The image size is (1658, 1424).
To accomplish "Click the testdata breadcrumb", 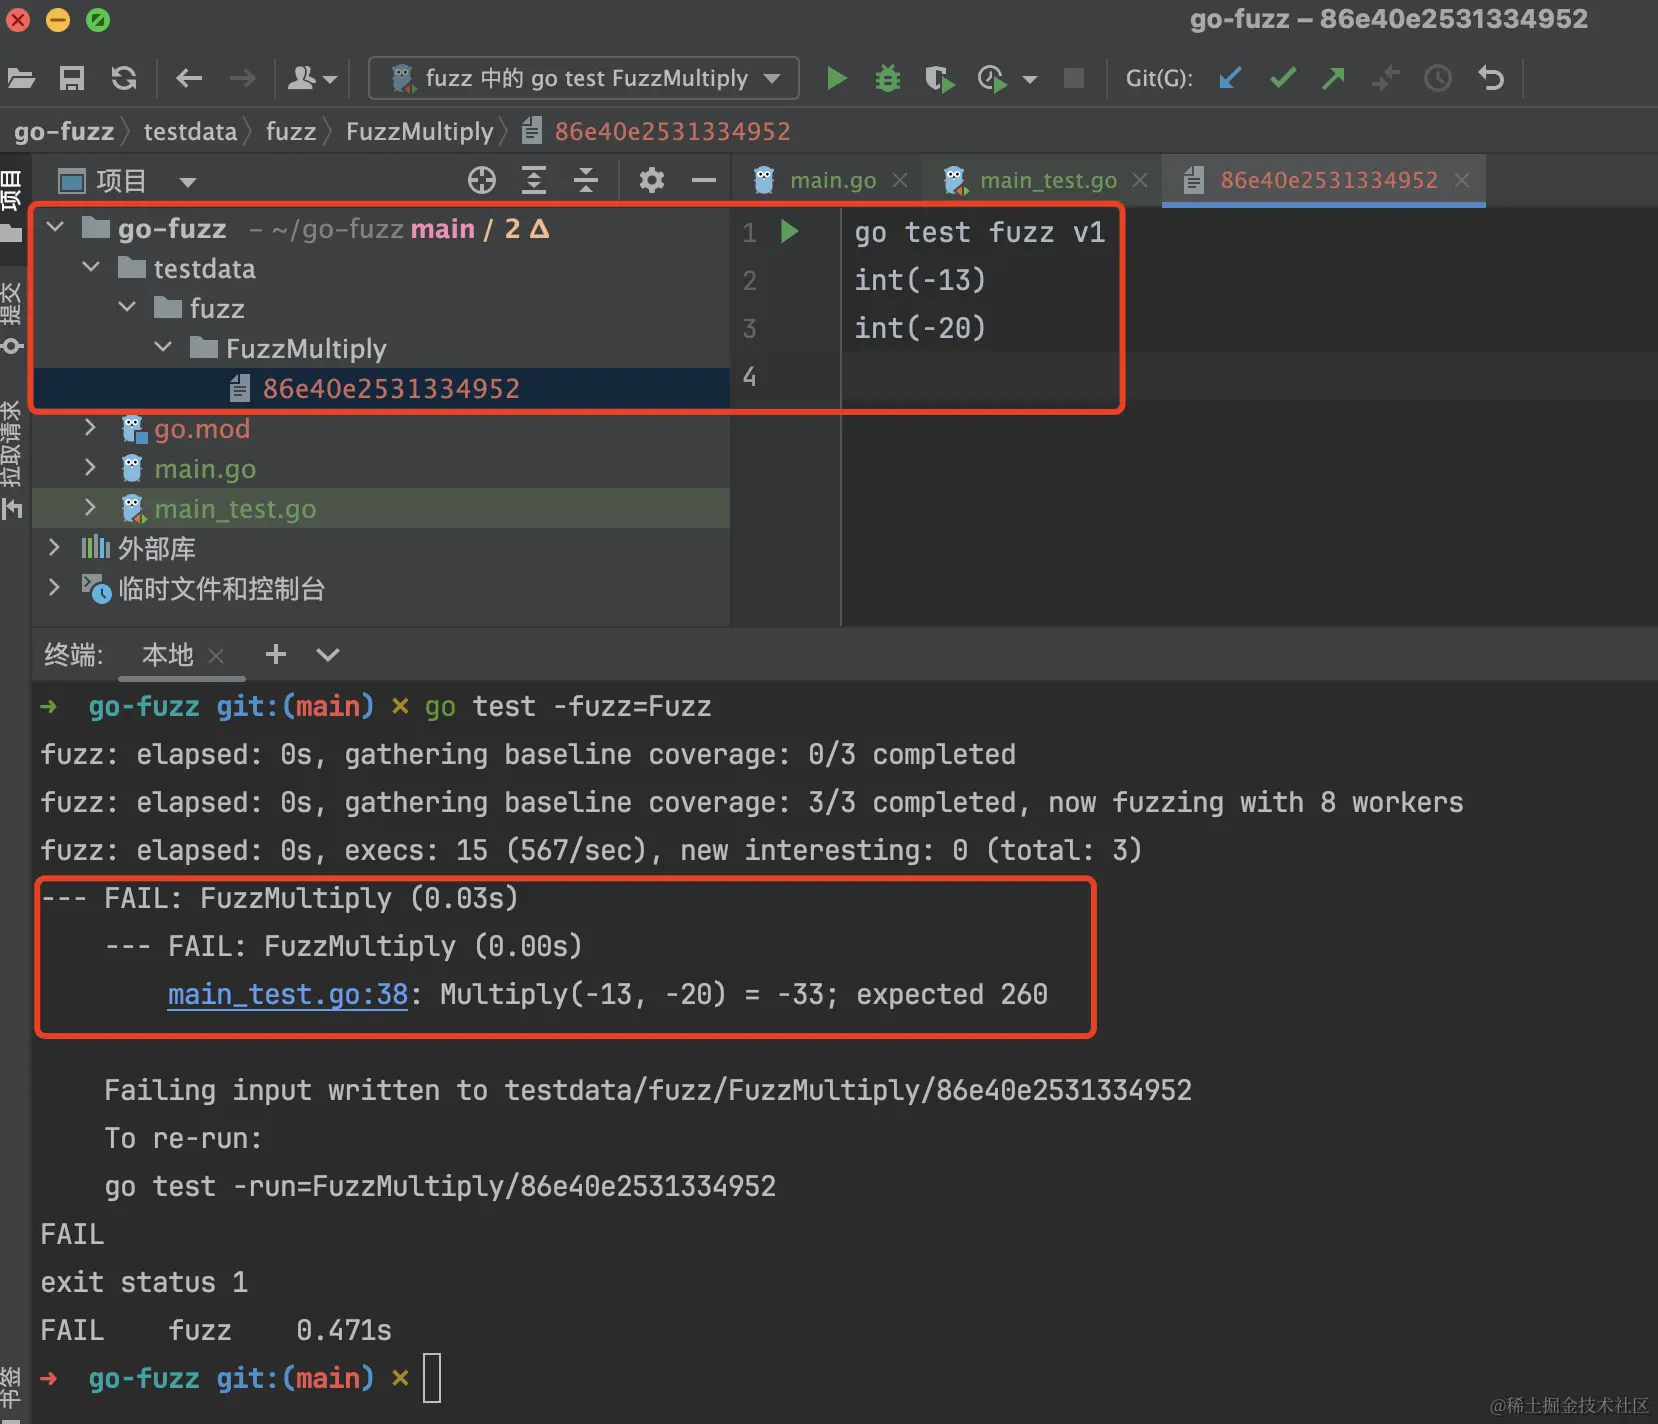I will (x=190, y=131).
